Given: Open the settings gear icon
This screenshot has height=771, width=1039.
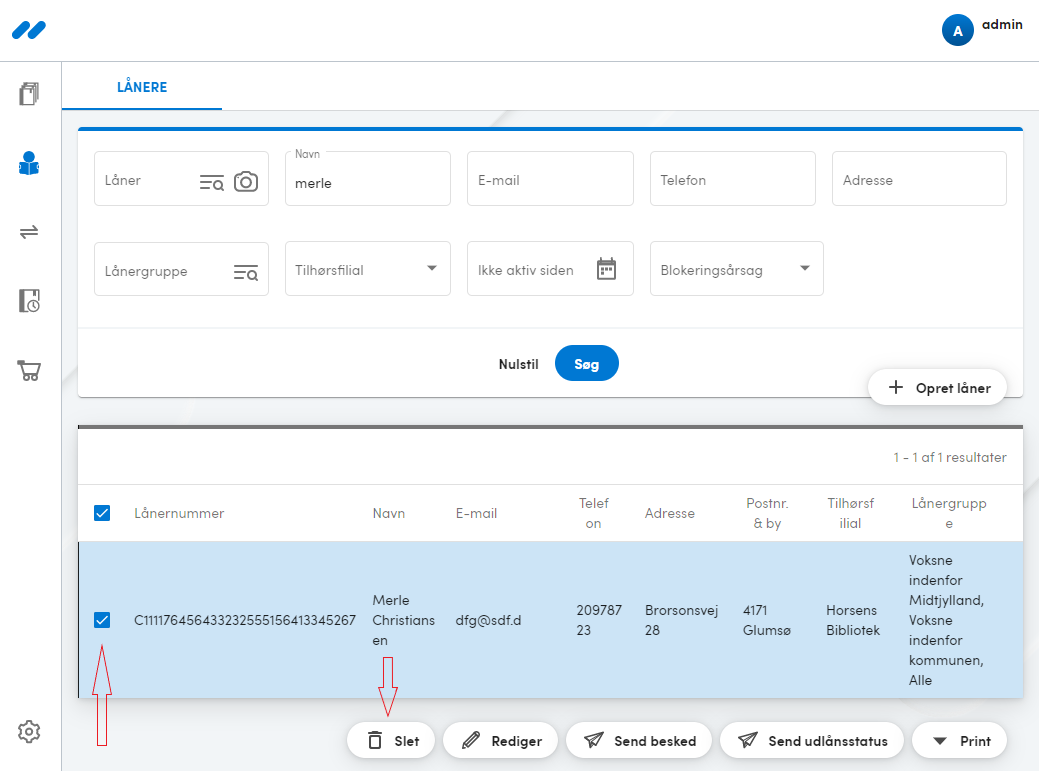Looking at the screenshot, I should tap(28, 732).
